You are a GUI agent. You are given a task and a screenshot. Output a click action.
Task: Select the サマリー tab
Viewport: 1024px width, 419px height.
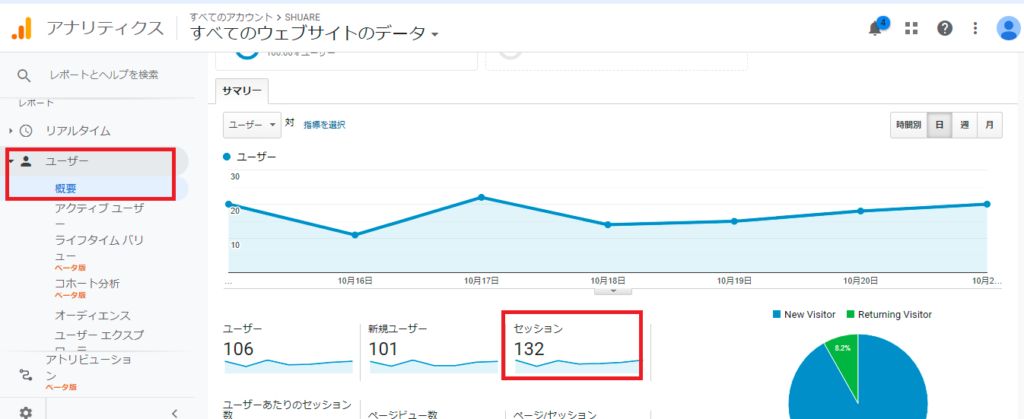[x=242, y=91]
